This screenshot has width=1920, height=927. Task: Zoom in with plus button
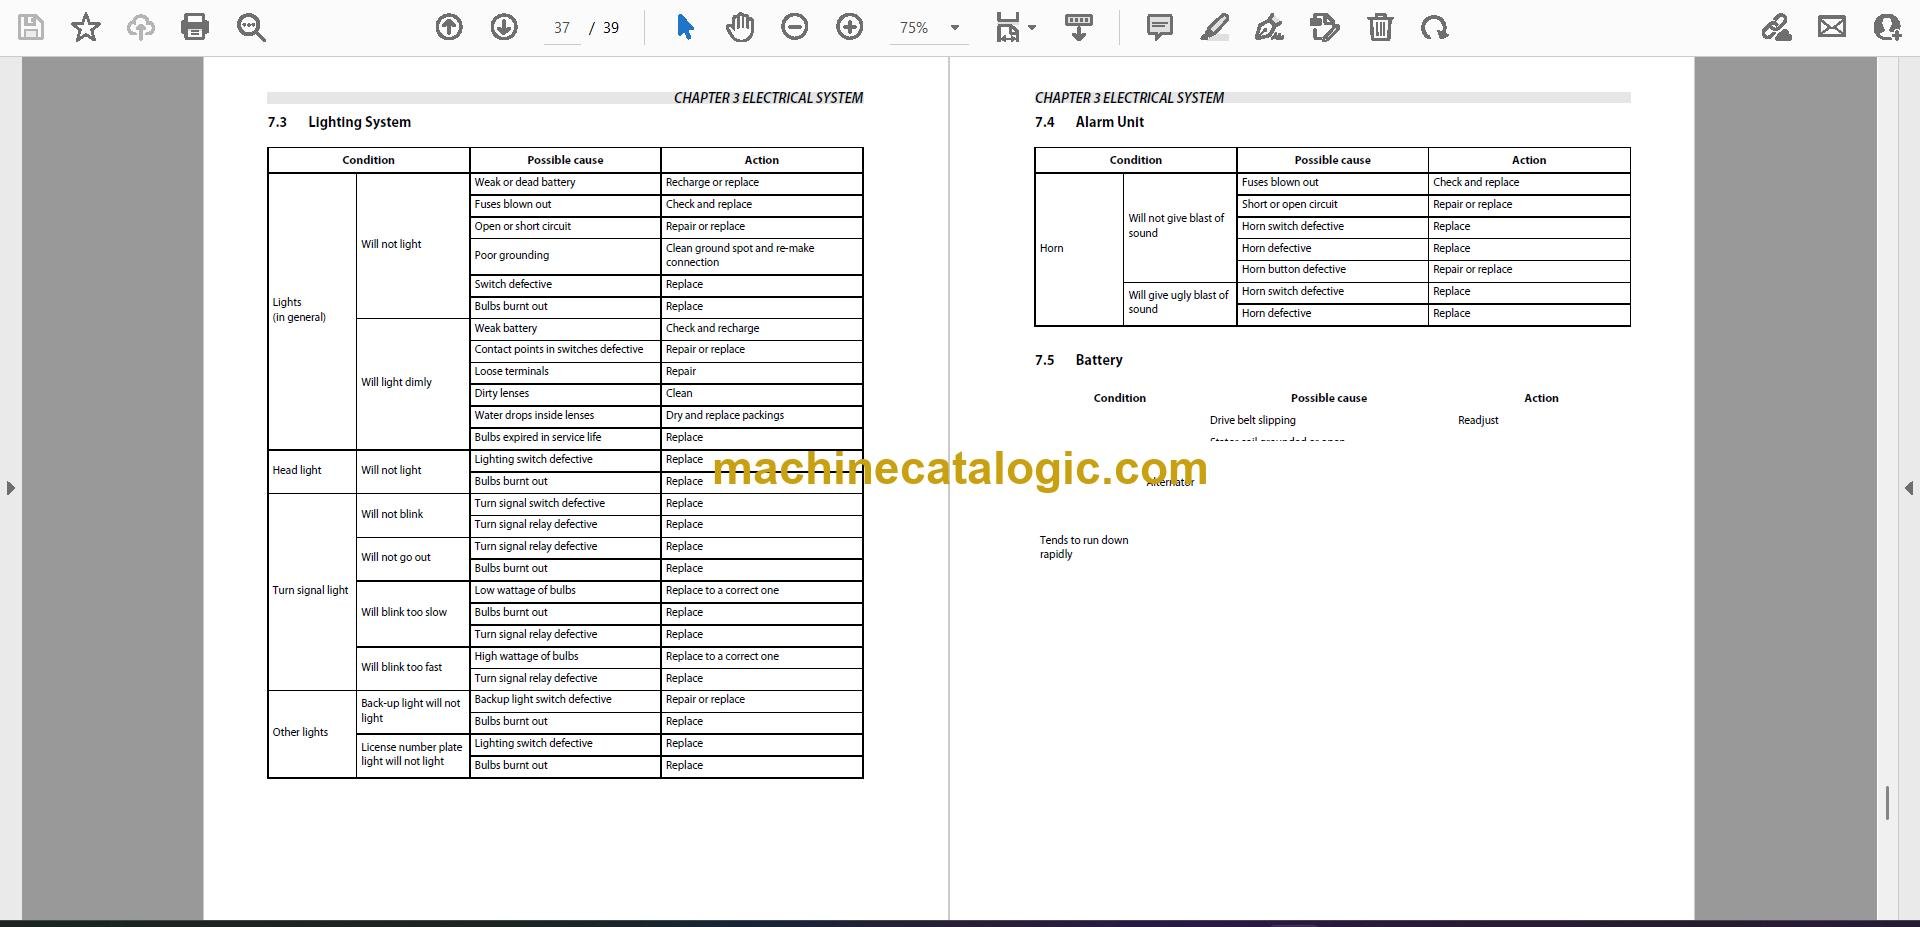click(x=850, y=27)
